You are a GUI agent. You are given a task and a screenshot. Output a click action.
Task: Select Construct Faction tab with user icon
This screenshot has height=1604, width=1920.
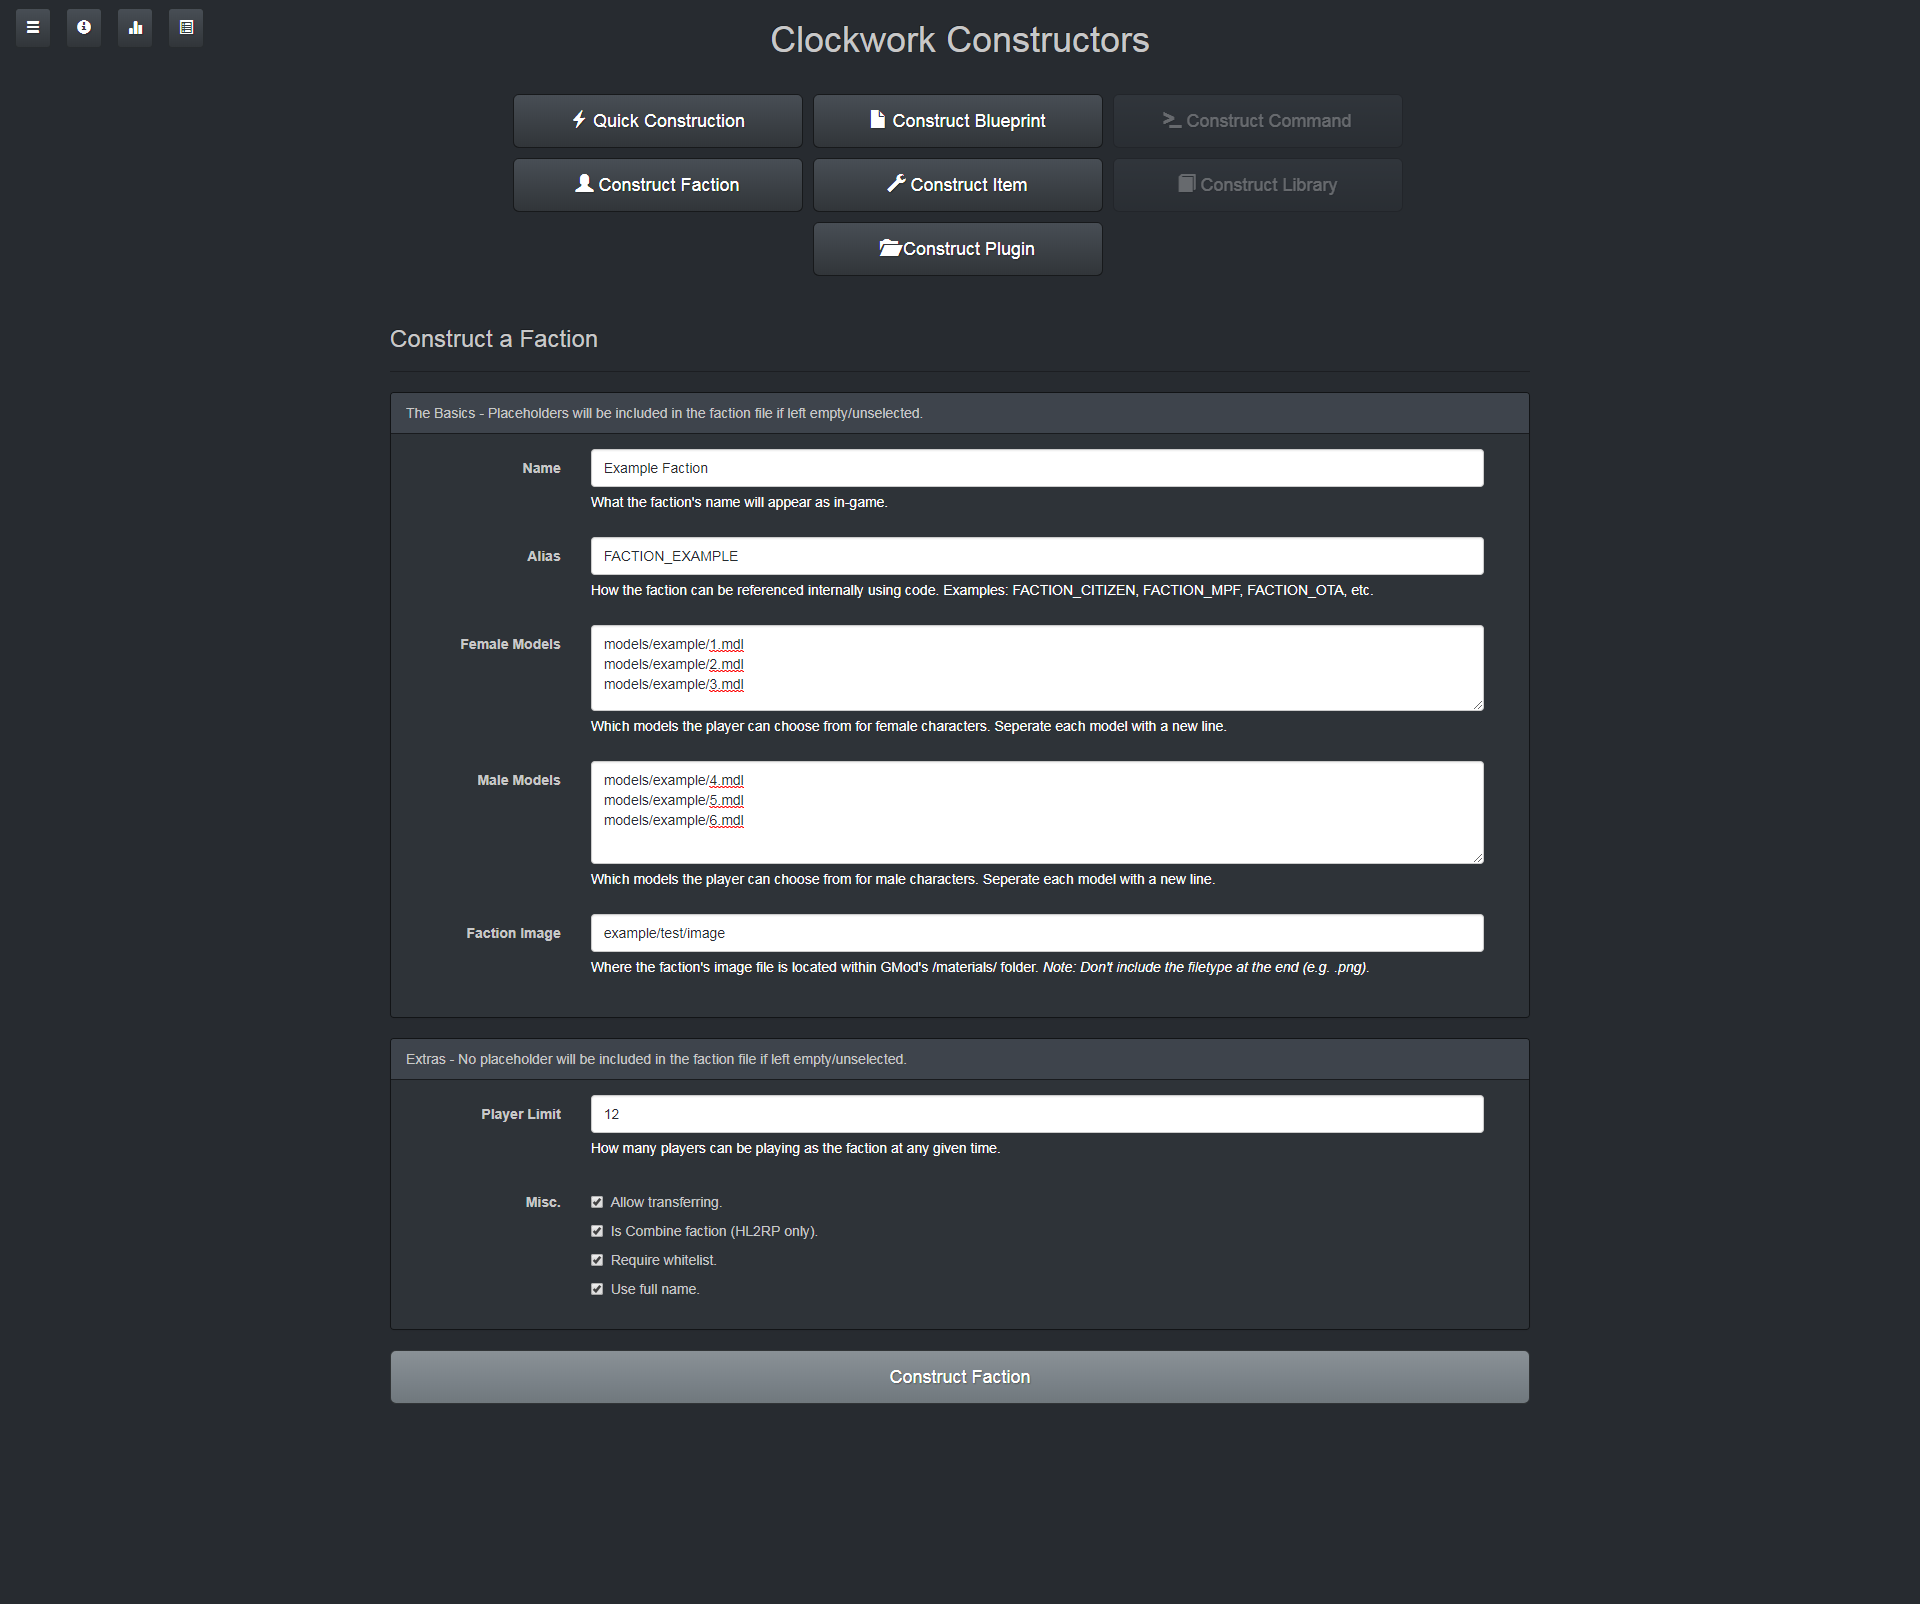pos(658,185)
